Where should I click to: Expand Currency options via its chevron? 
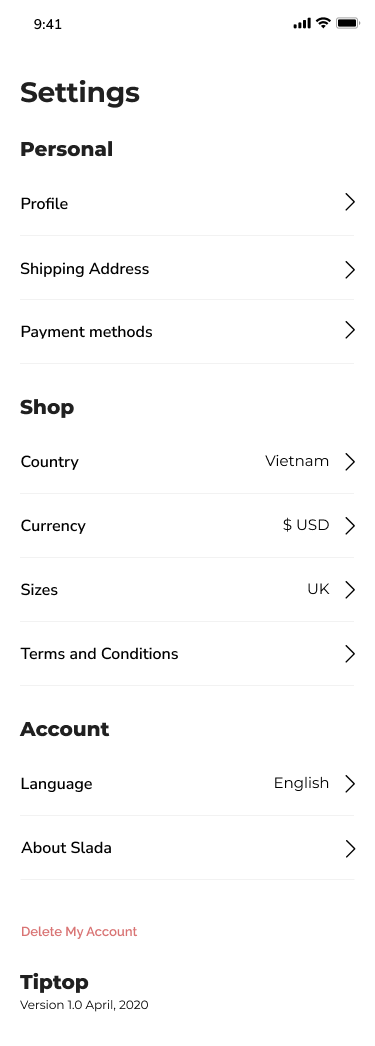350,526
